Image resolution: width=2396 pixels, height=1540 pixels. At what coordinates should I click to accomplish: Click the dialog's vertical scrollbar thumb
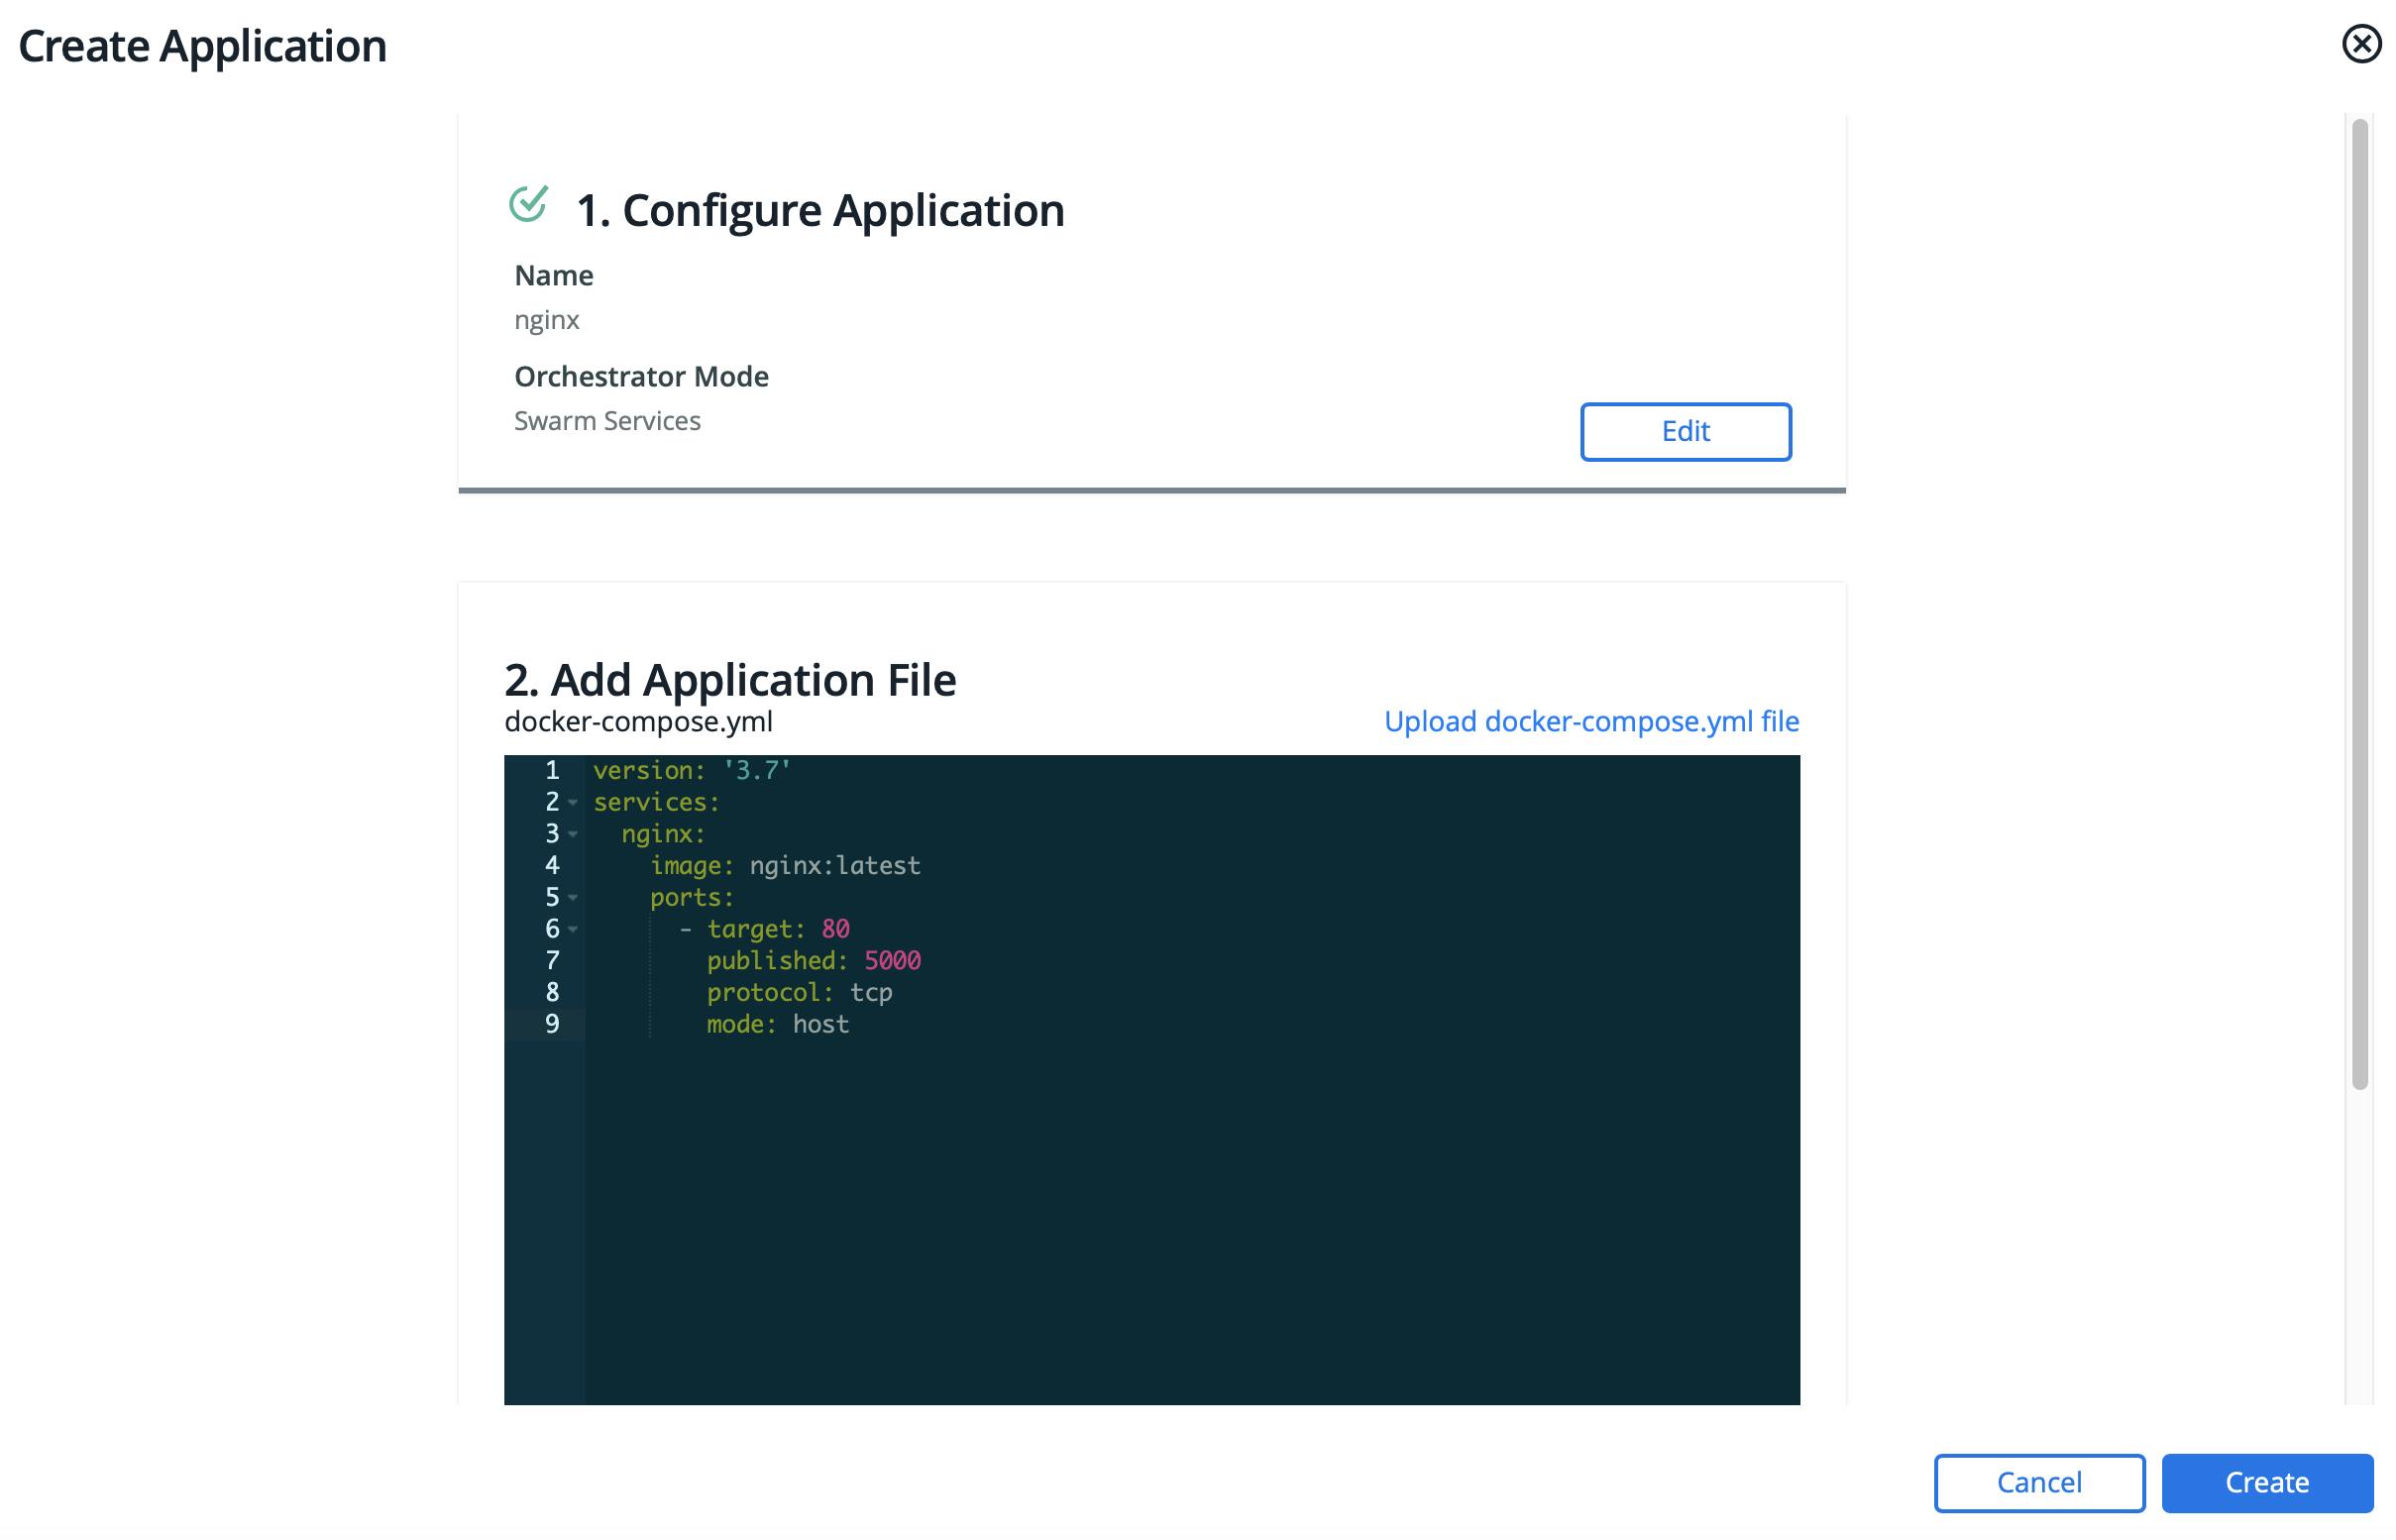pos(2359,600)
